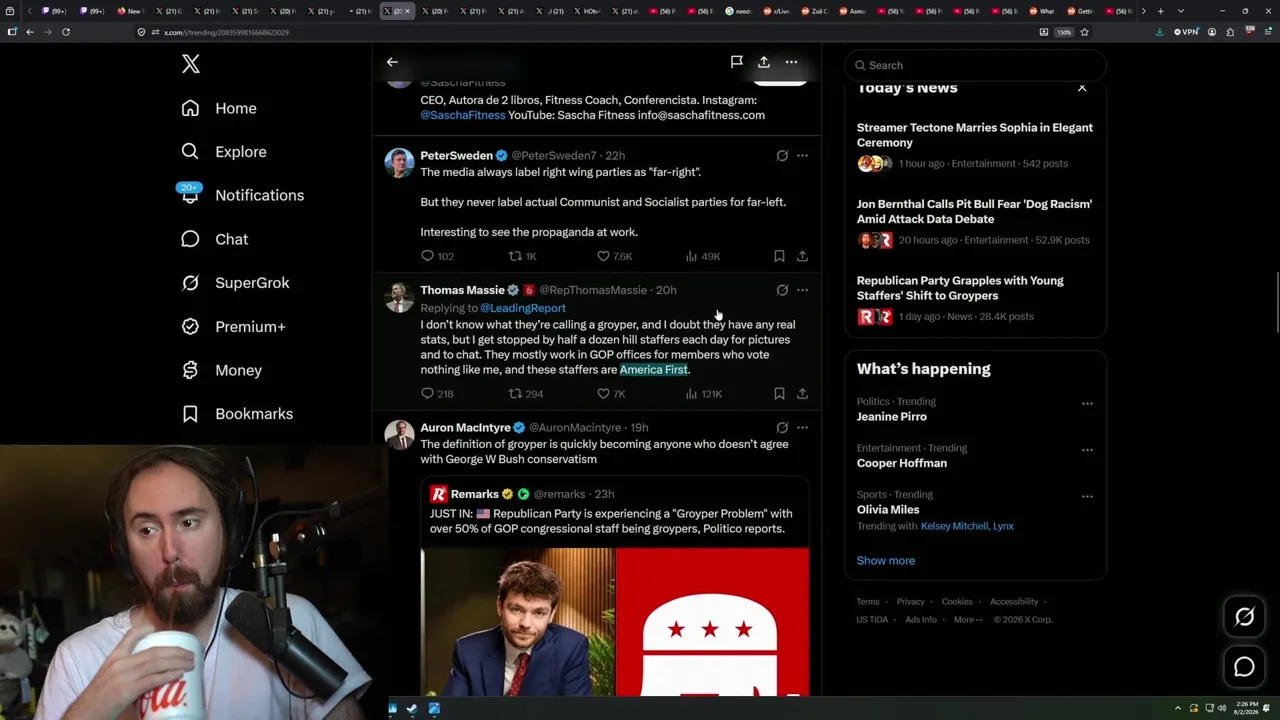Open Chat in the sidebar
This screenshot has width=1280, height=720.
(x=215, y=239)
